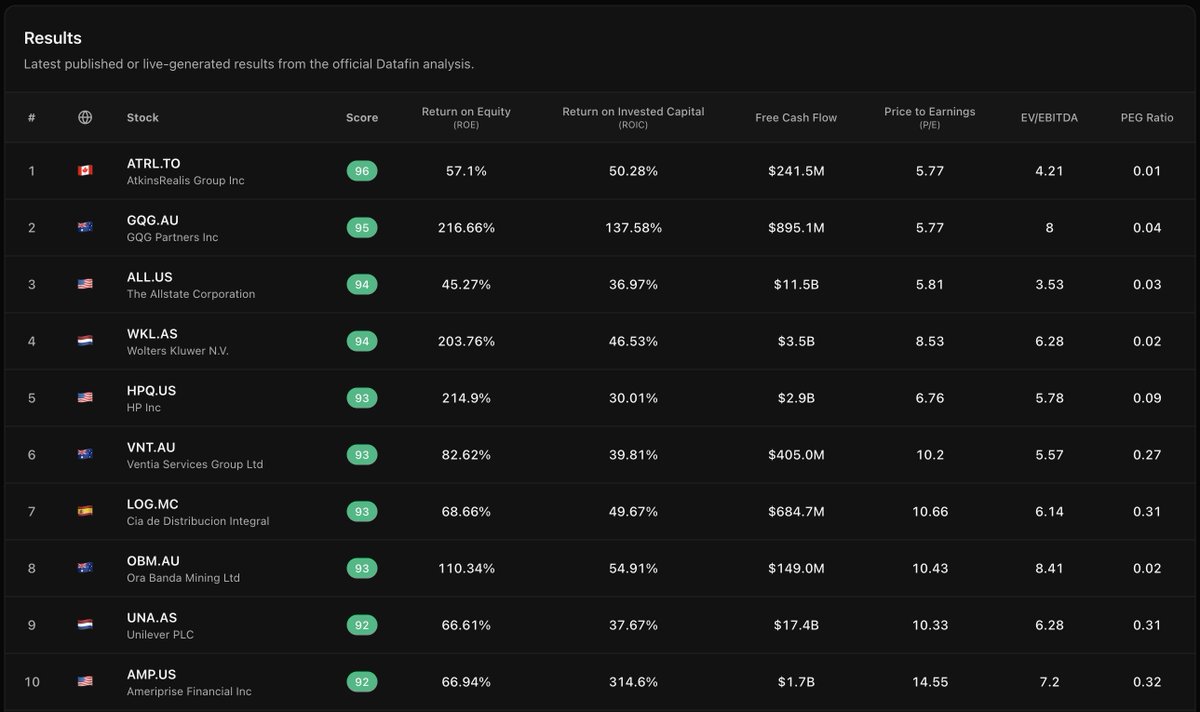
Task: Click the 8.41 EV/EBITDA value
Action: [x=1049, y=568]
